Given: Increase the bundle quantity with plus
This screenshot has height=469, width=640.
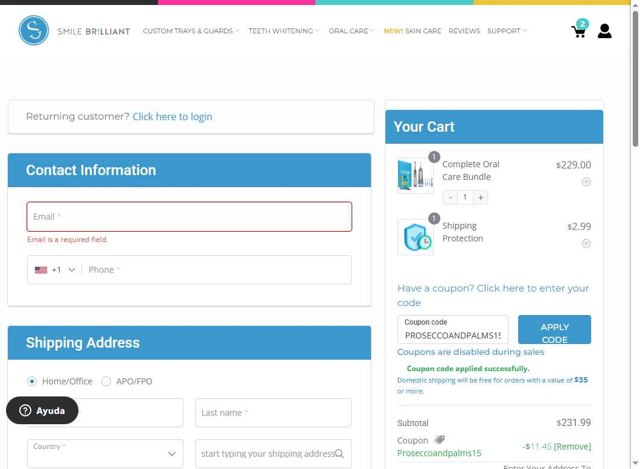Looking at the screenshot, I should coord(481,198).
